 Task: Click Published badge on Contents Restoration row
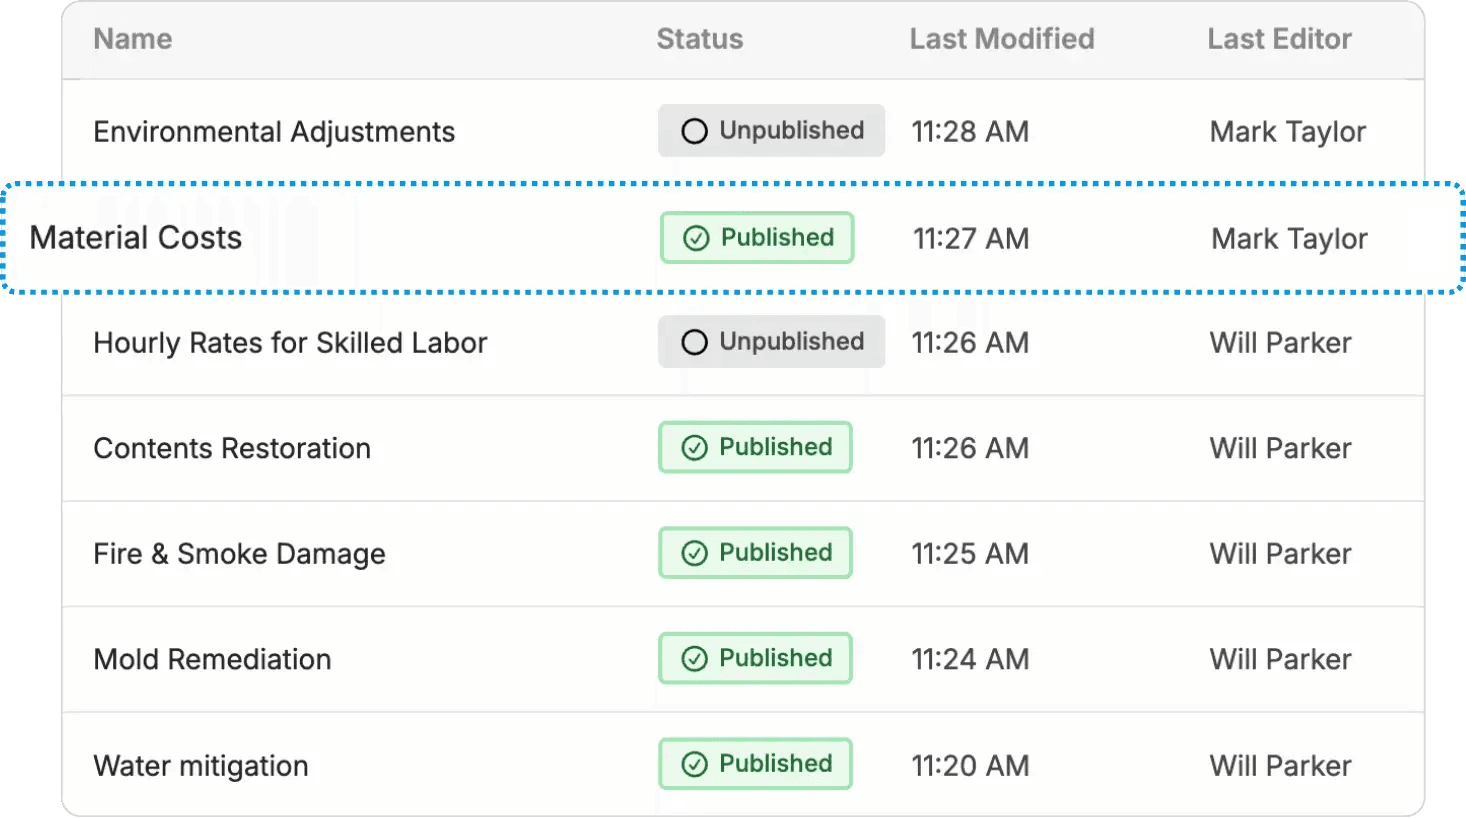click(x=755, y=448)
